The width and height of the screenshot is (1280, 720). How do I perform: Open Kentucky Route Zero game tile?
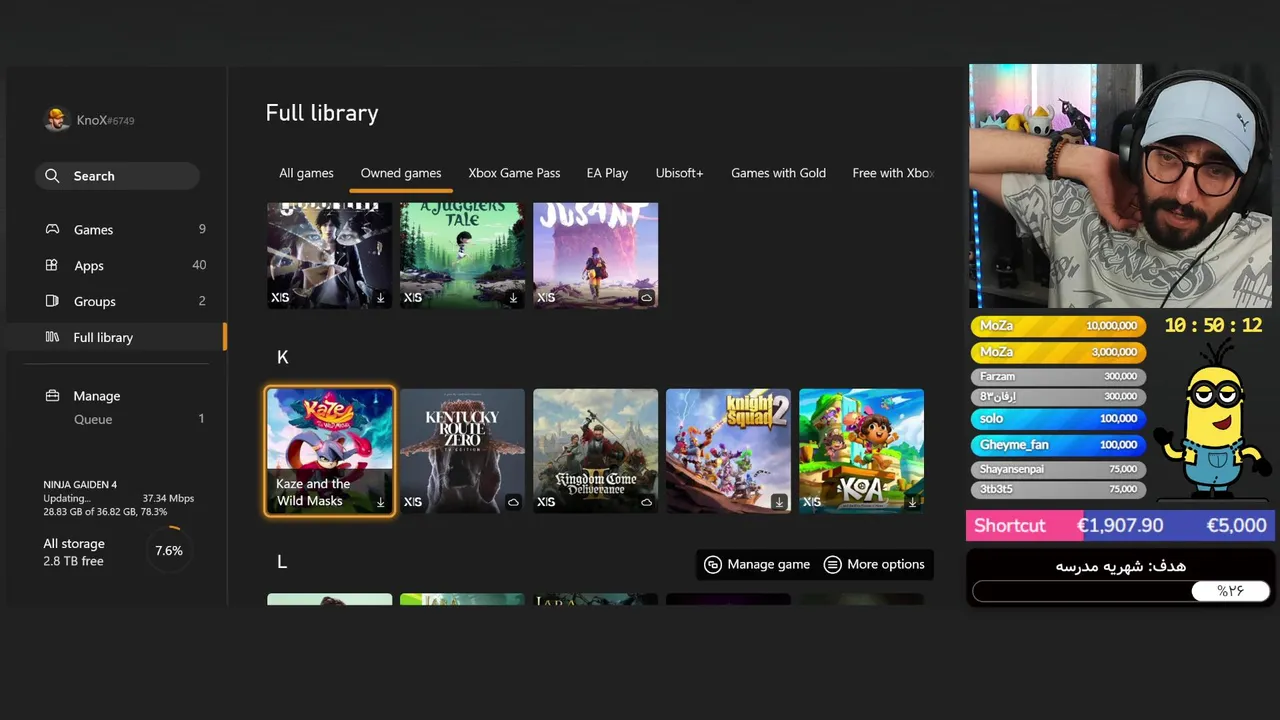point(462,451)
